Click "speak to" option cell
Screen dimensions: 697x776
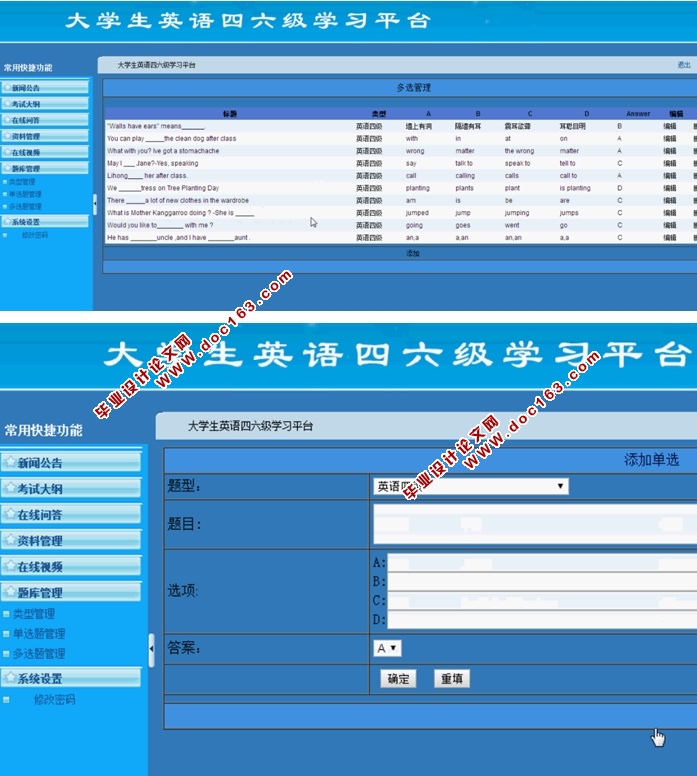pyautogui.click(x=517, y=163)
